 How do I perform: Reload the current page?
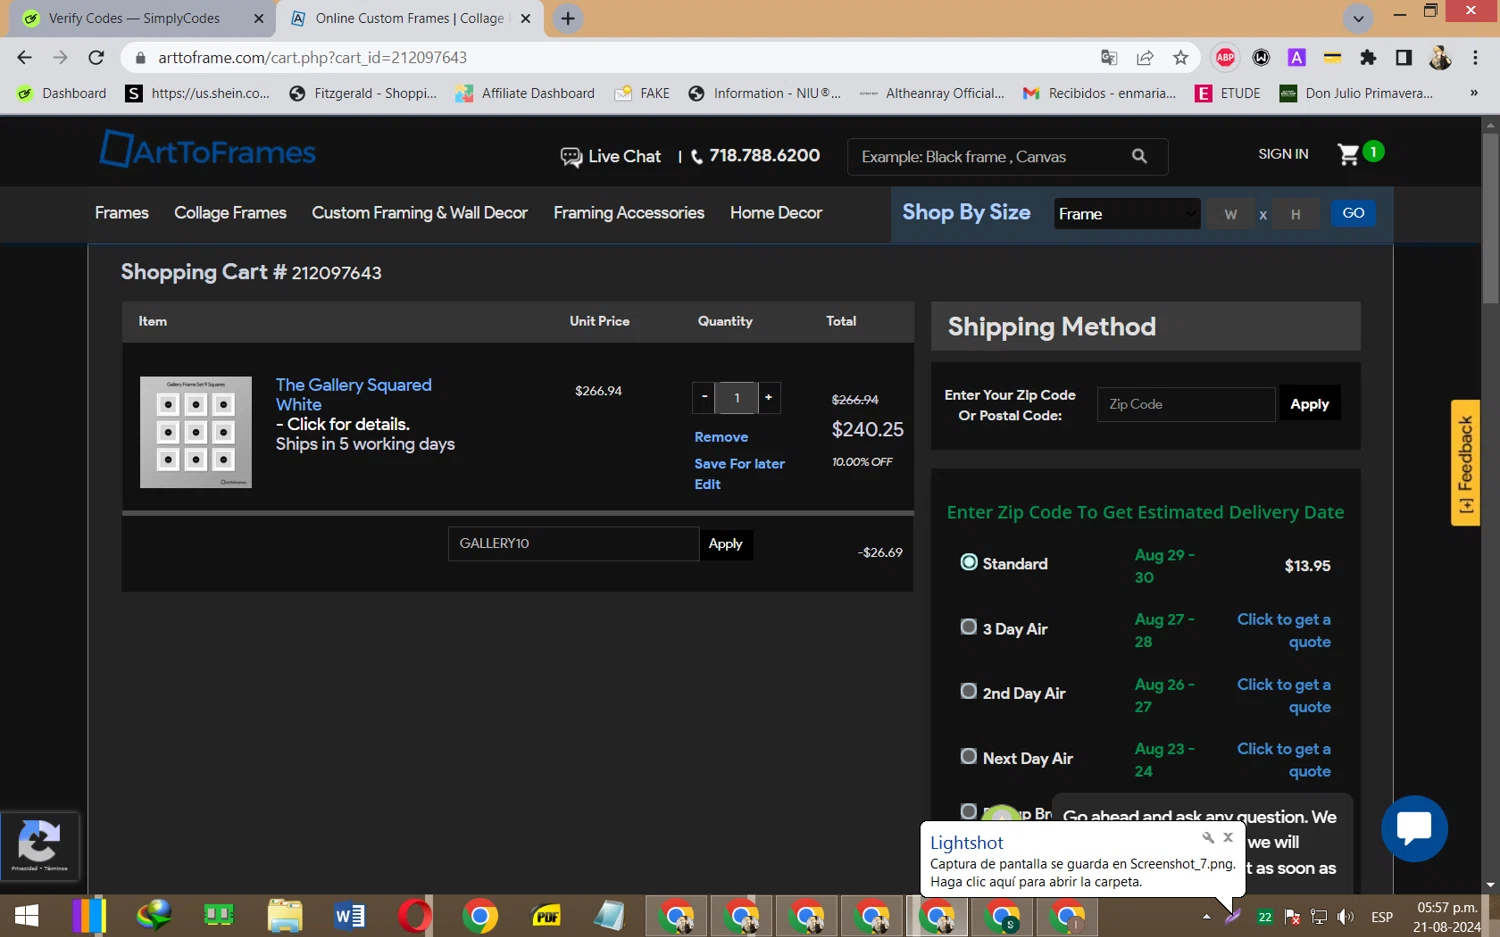(96, 58)
